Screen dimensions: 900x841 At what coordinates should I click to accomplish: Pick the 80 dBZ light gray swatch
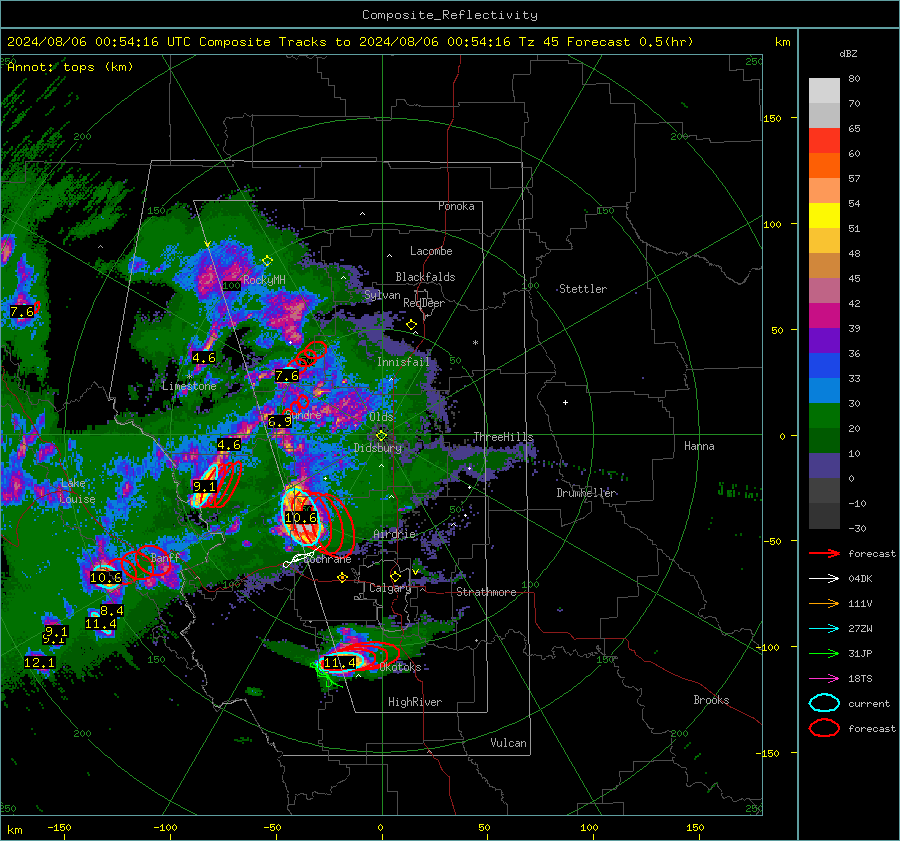[x=824, y=91]
